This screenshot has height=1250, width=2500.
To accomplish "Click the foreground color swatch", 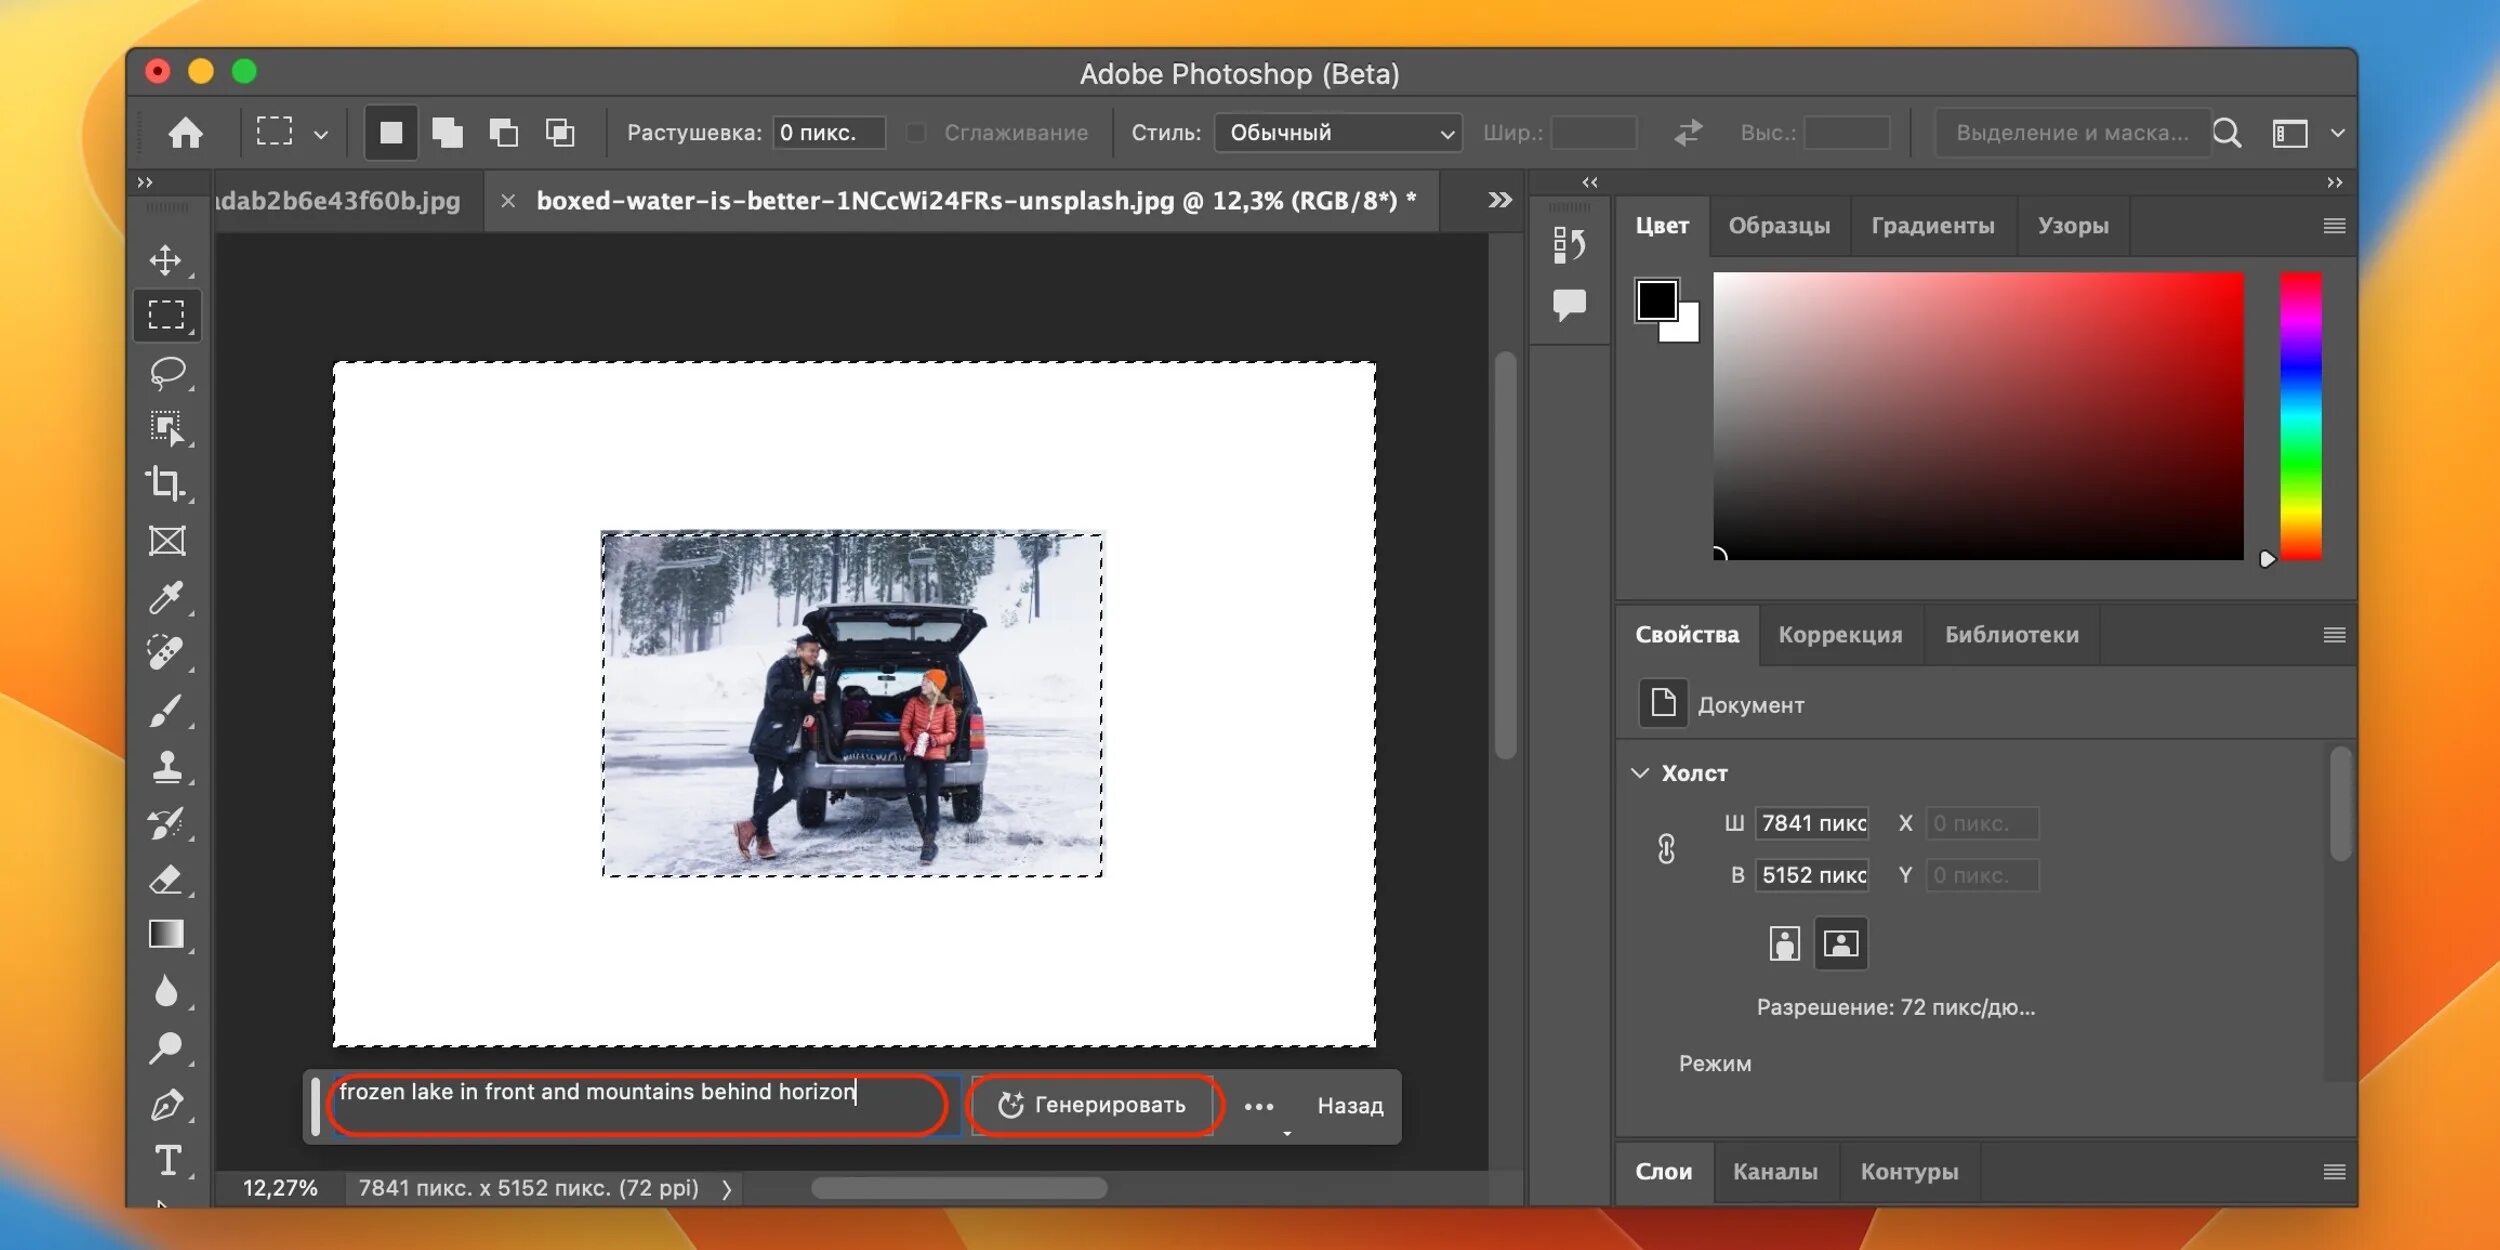I will tap(1656, 300).
